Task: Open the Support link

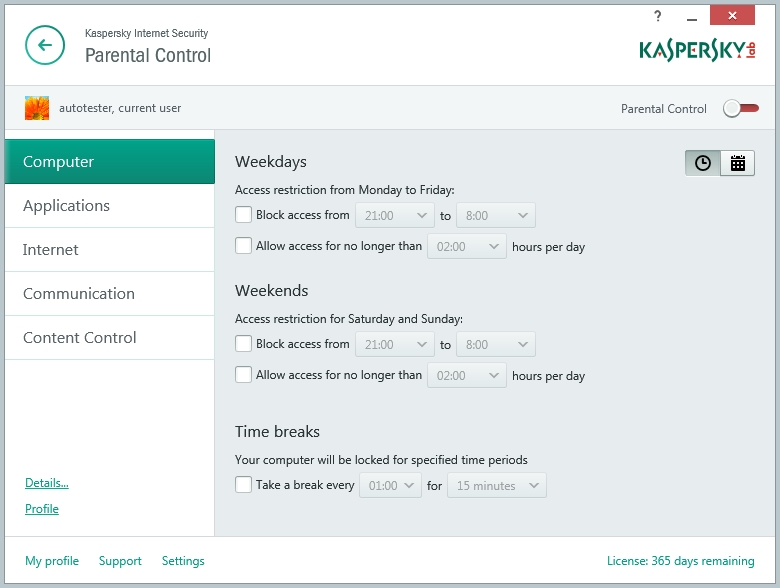Action: click(x=120, y=561)
